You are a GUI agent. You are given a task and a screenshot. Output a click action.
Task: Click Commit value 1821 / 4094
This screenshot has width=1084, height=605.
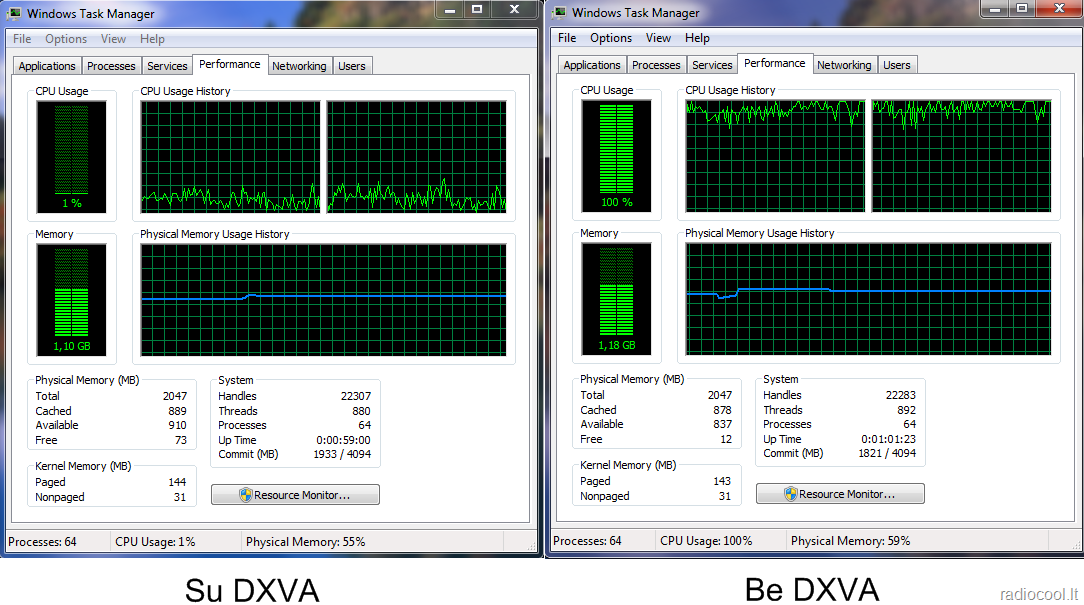886,454
